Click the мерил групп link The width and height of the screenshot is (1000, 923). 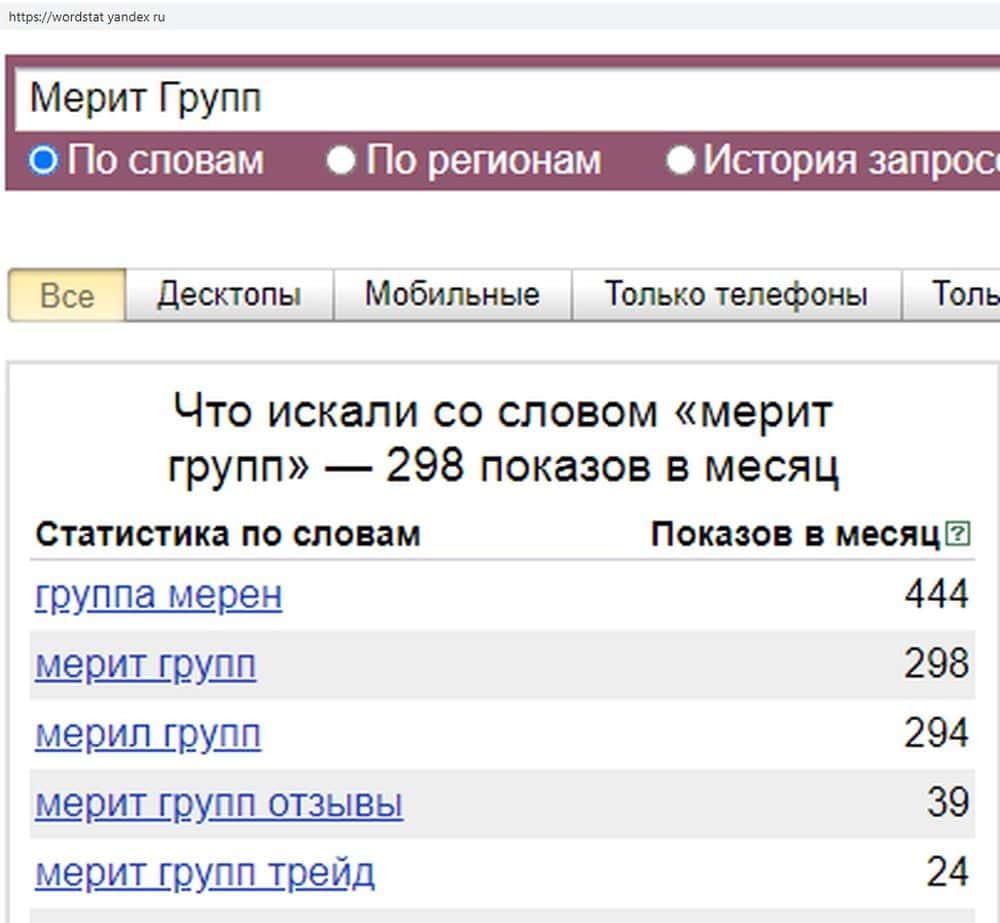pos(148,736)
